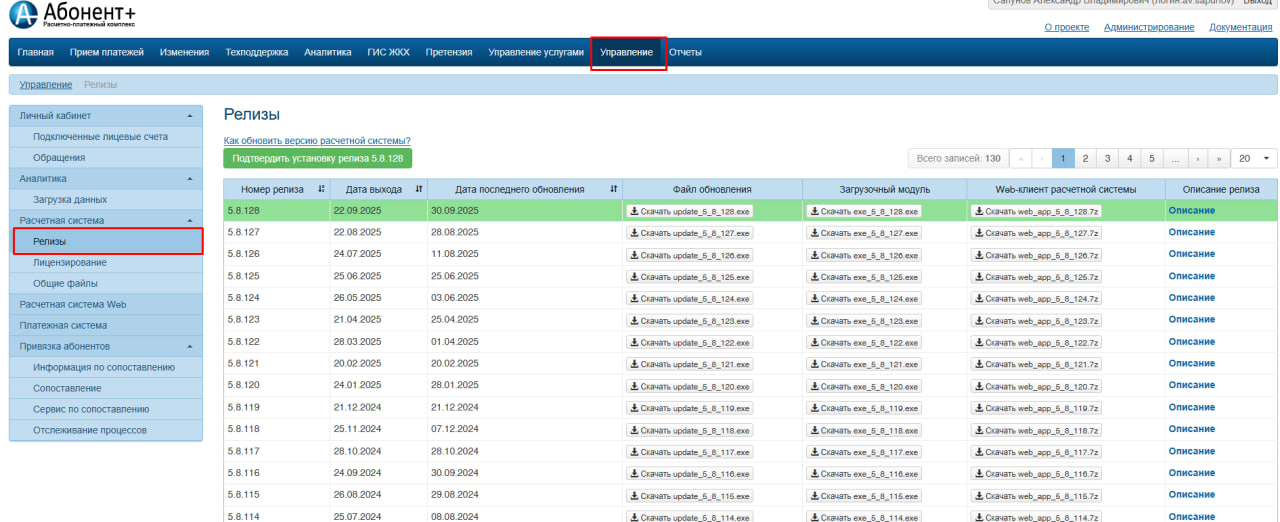Collapse the Аналитика sidebar section
This screenshot has width=1280, height=522.
pos(189,179)
